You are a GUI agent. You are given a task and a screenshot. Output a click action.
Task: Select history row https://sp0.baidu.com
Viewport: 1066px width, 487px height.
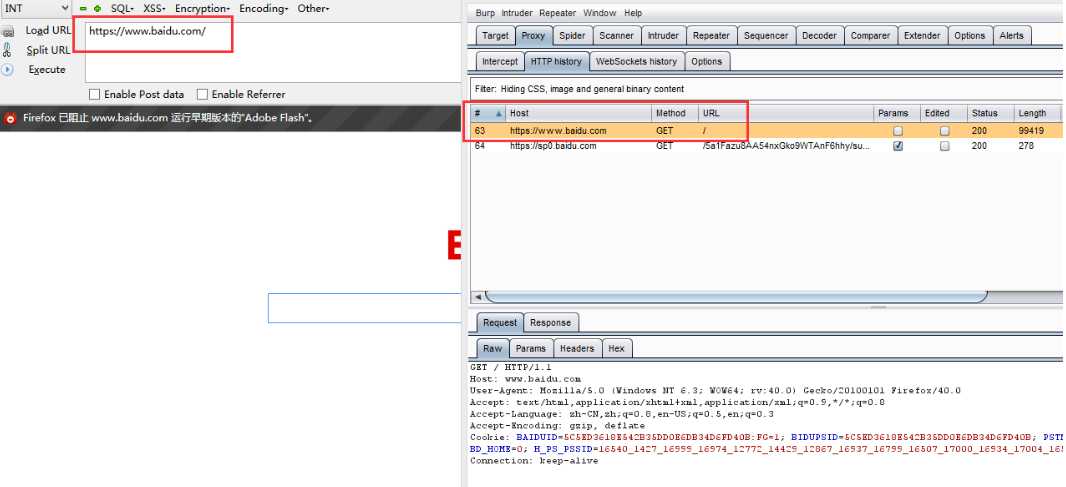point(766,146)
